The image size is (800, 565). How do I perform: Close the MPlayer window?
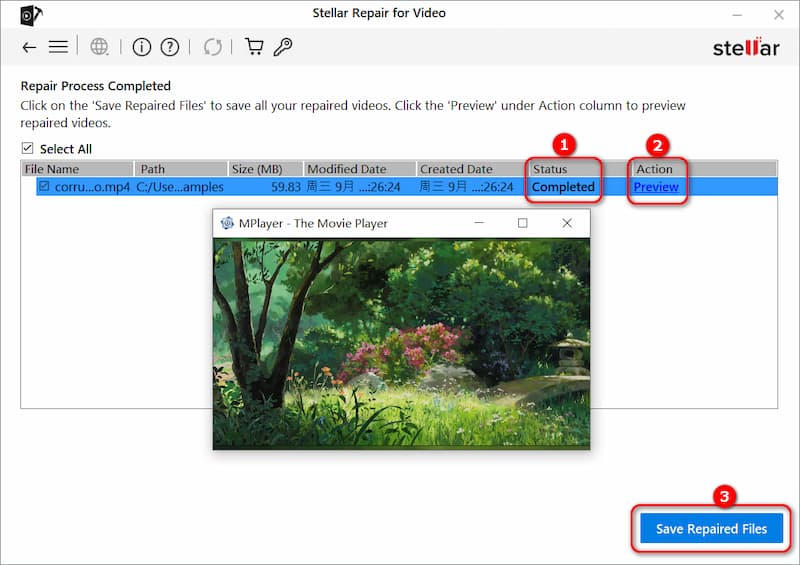pos(567,223)
